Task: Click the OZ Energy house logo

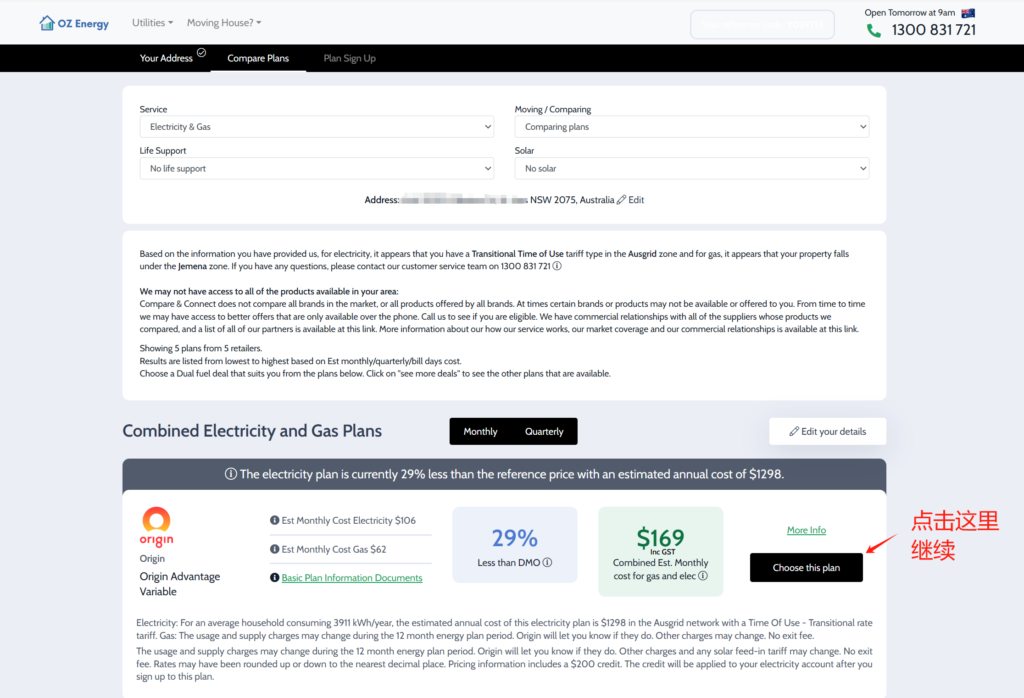Action: coord(46,23)
